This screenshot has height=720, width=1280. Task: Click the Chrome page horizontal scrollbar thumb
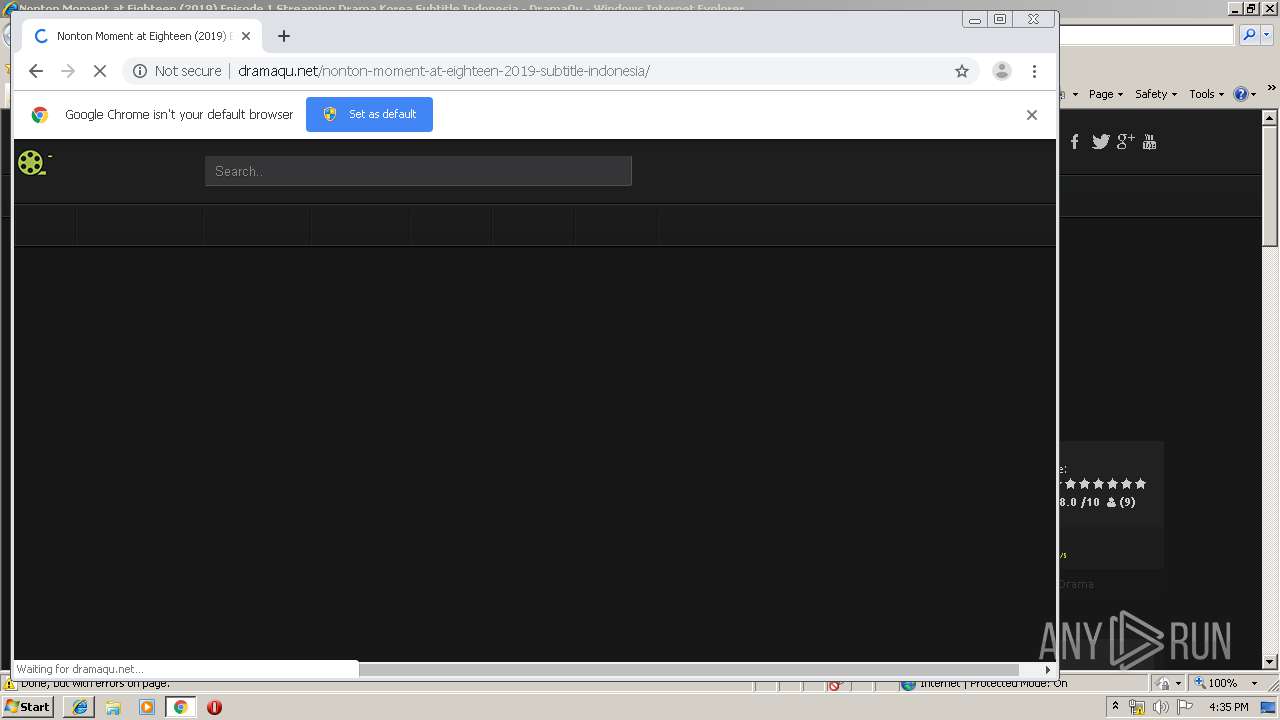[689, 669]
